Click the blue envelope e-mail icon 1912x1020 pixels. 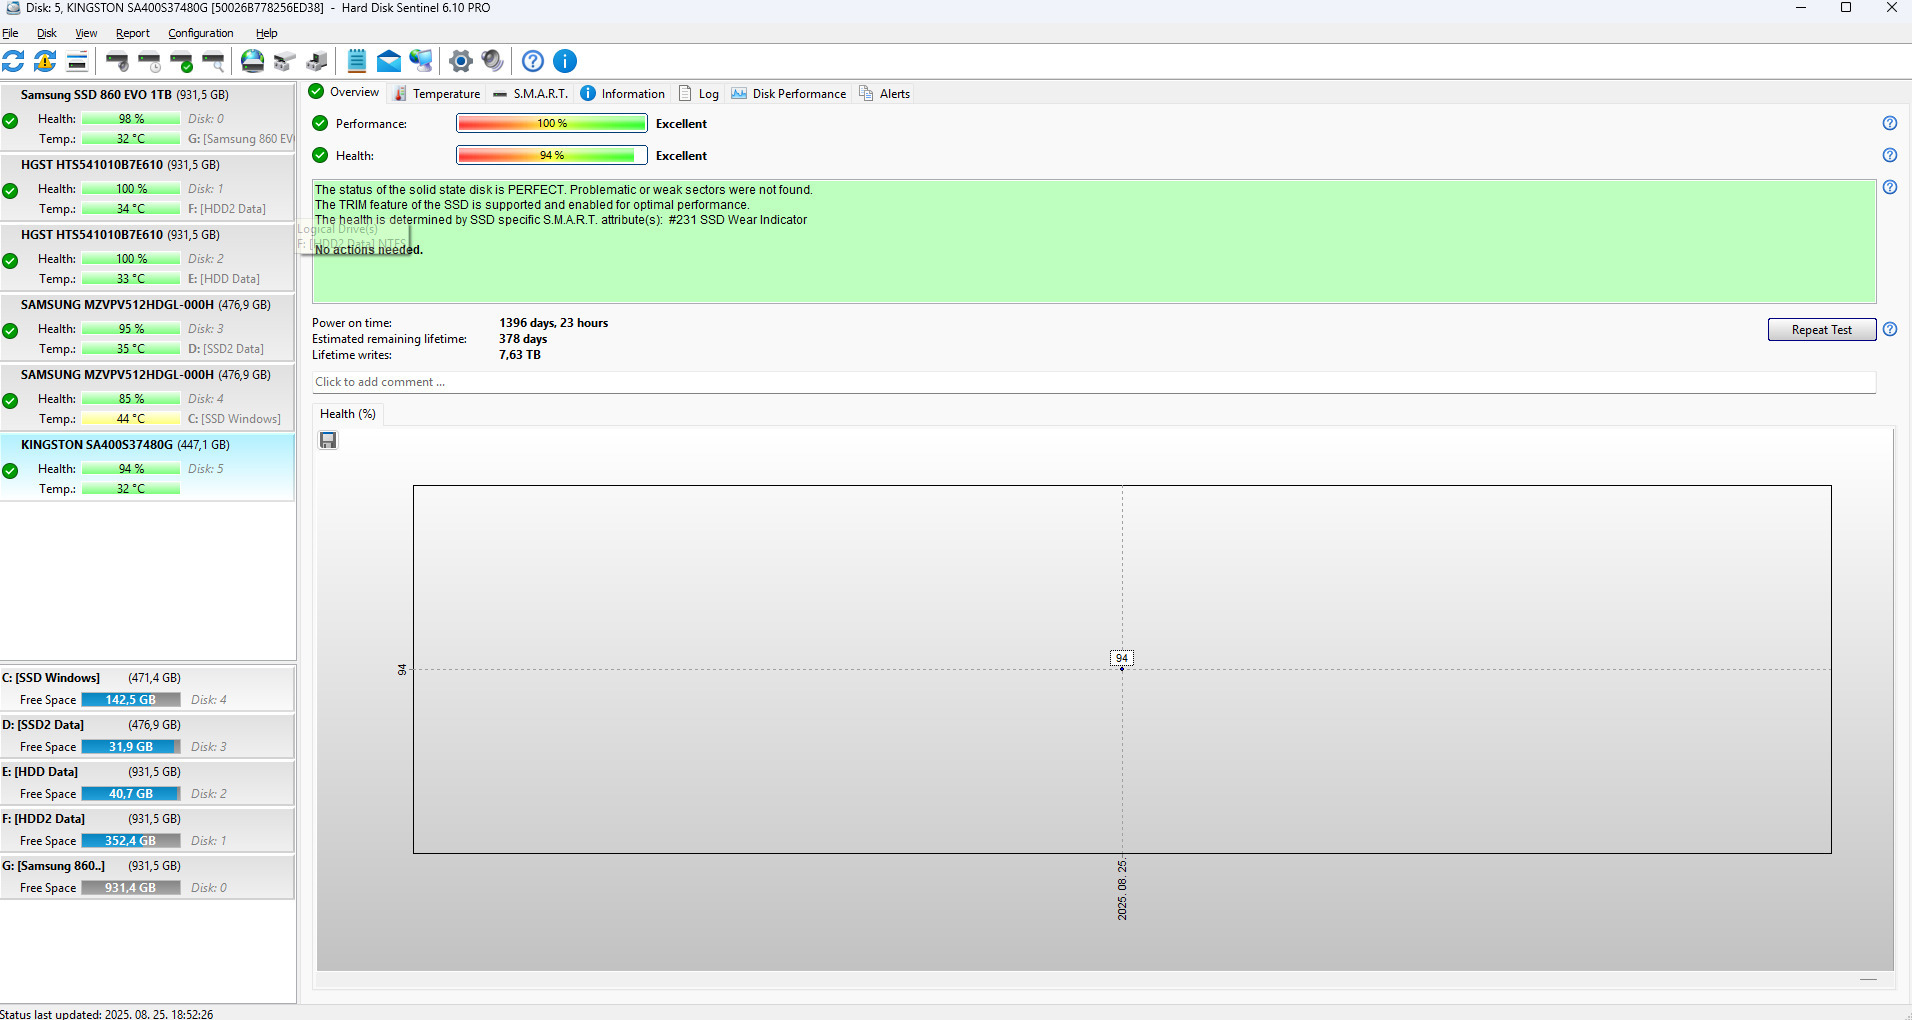click(389, 61)
